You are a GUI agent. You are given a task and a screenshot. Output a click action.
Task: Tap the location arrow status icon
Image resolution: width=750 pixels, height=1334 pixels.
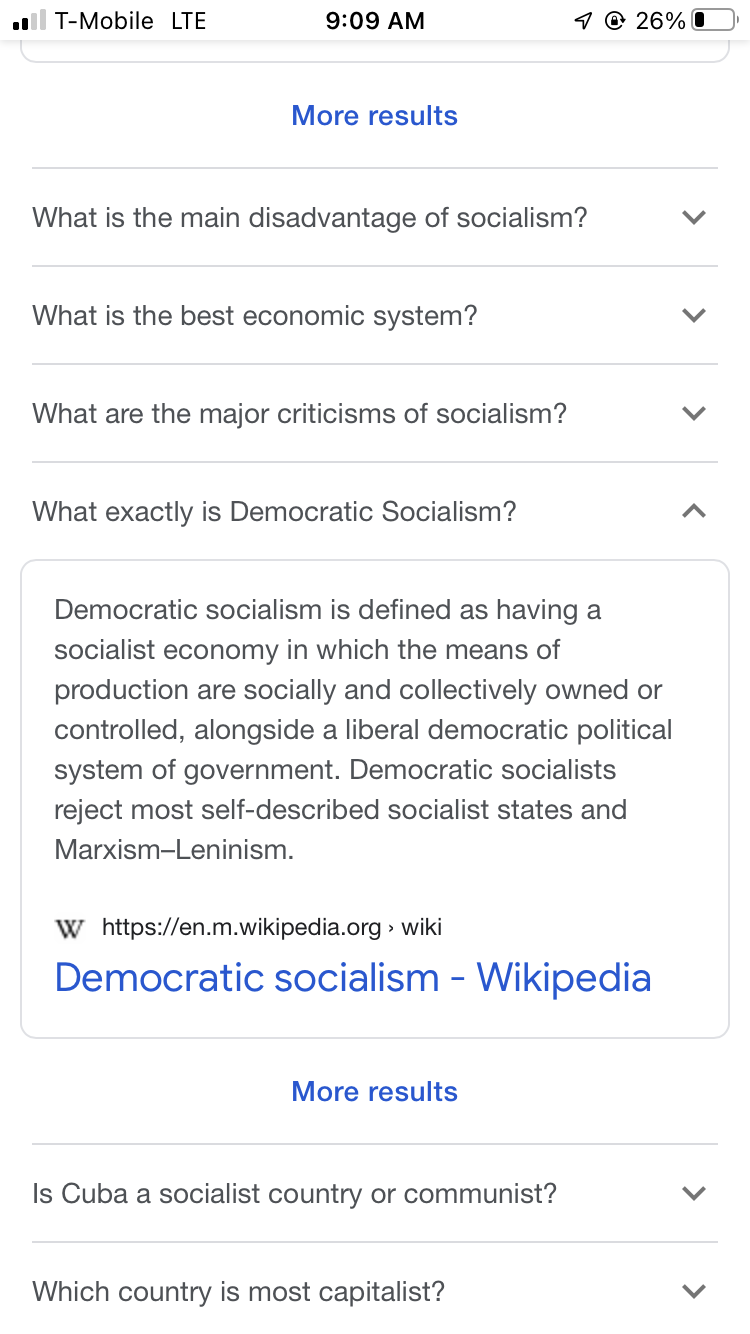coord(583,21)
